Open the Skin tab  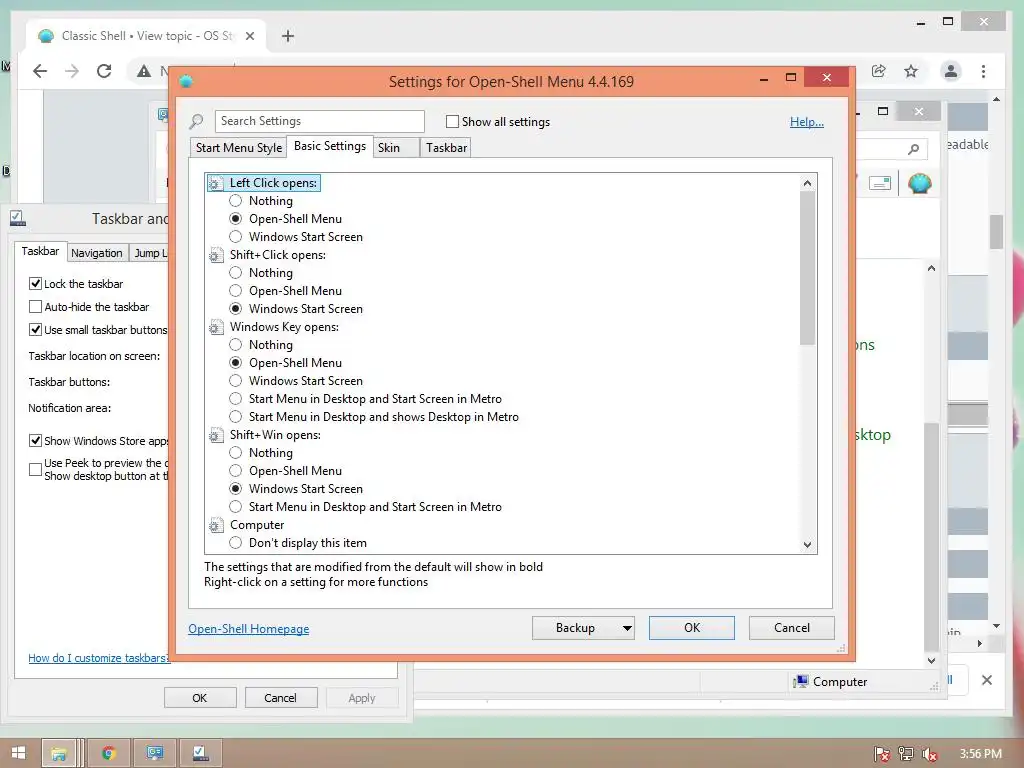click(x=396, y=148)
